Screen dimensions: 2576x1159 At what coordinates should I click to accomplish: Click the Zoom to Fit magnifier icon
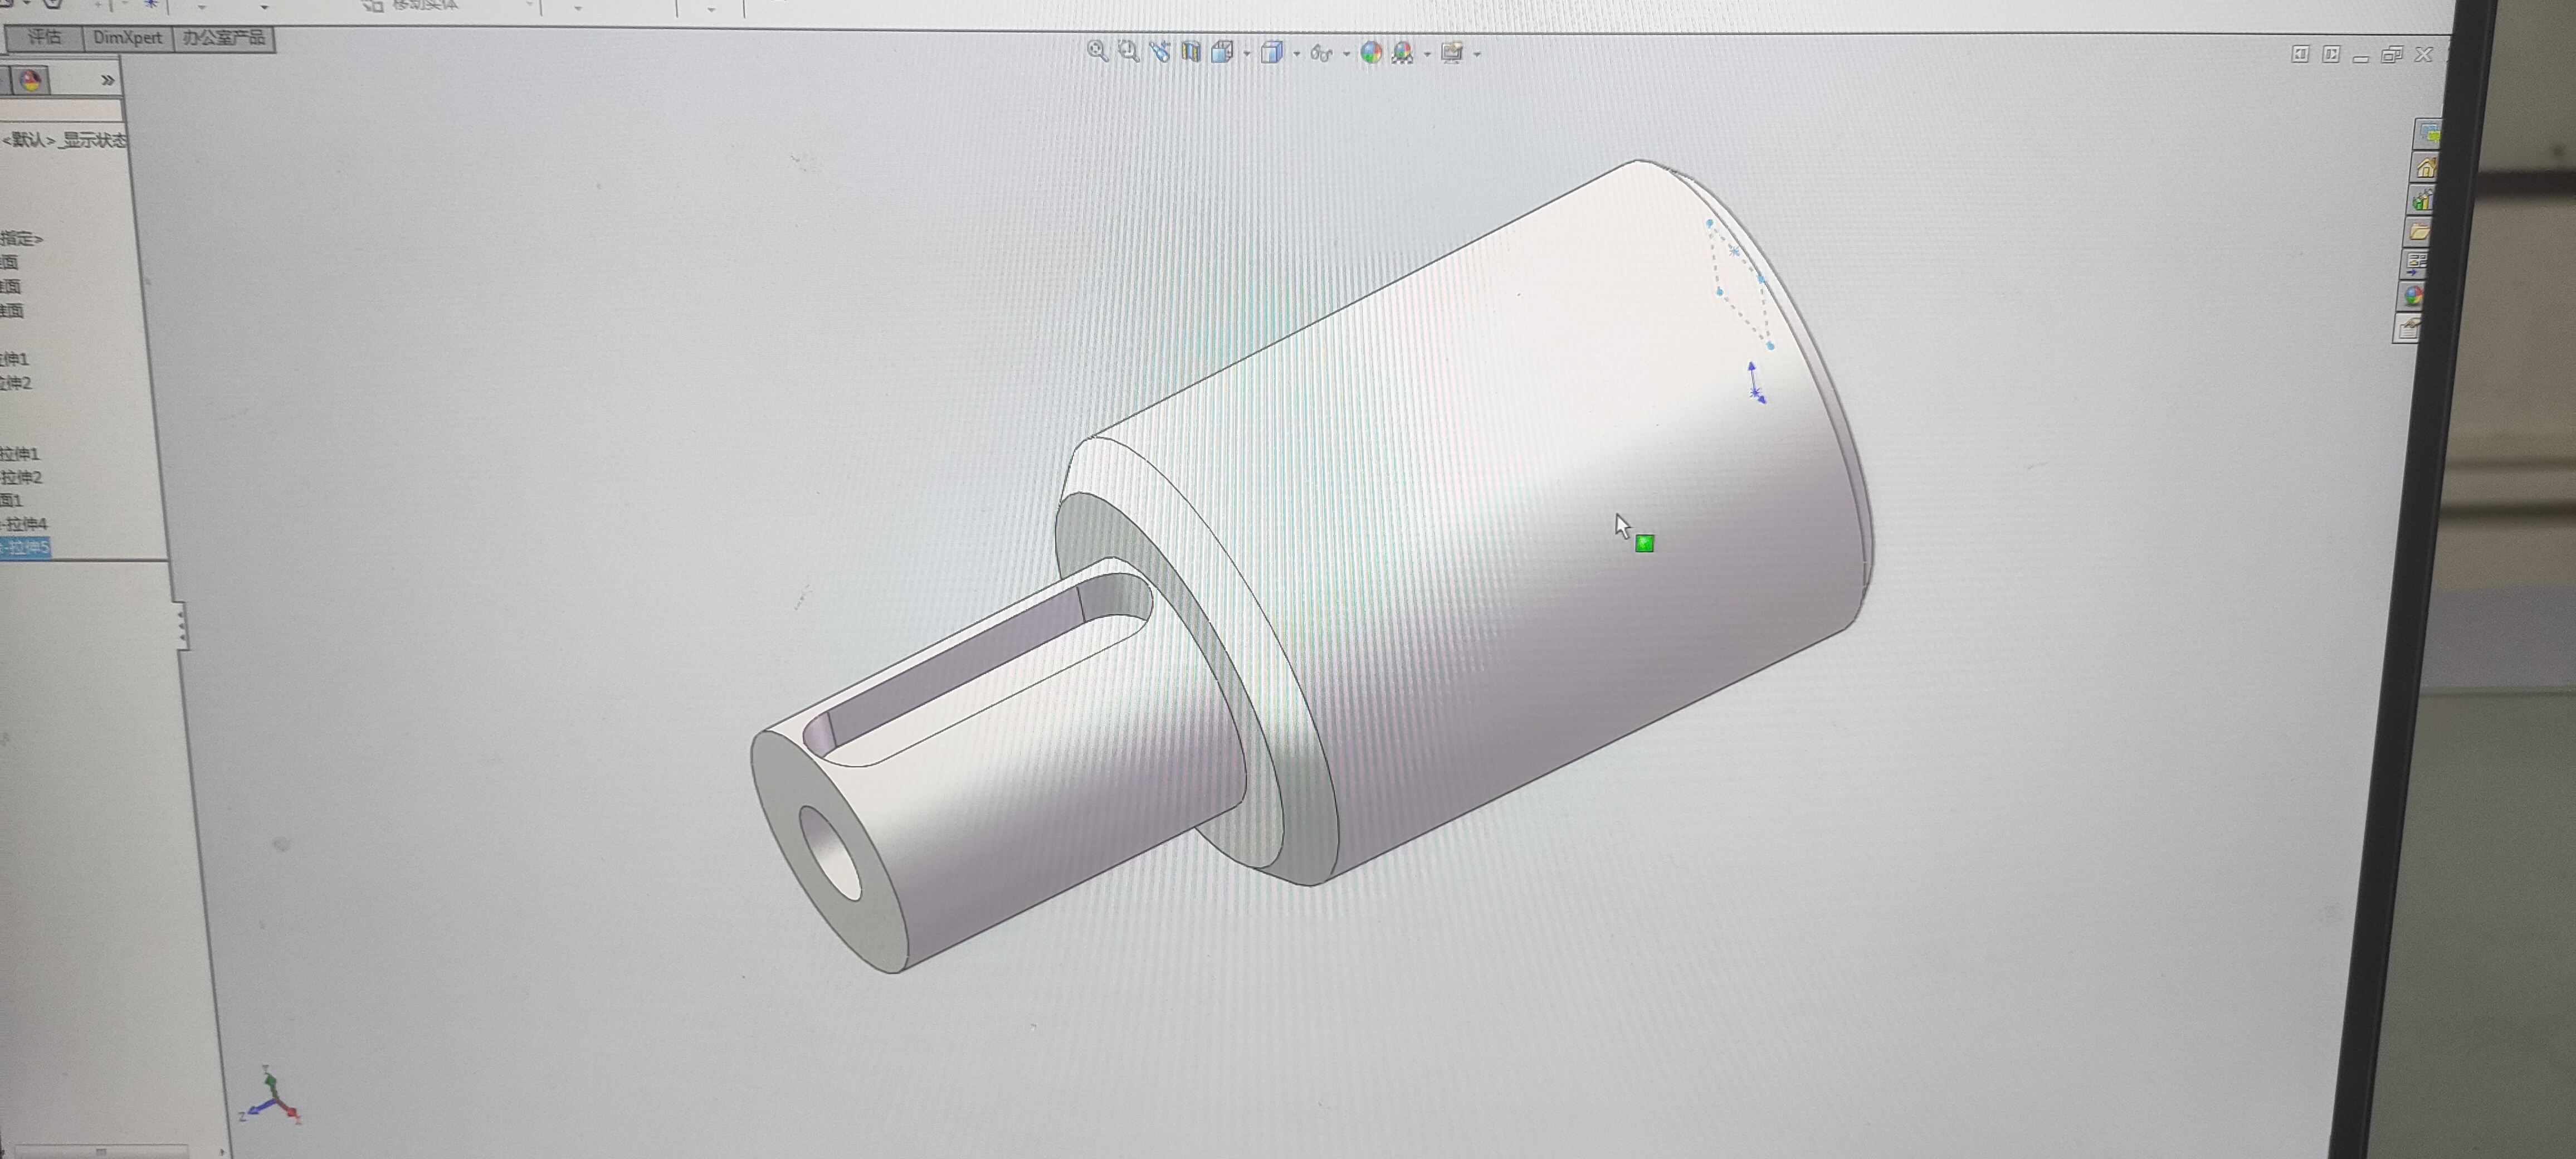[1097, 51]
